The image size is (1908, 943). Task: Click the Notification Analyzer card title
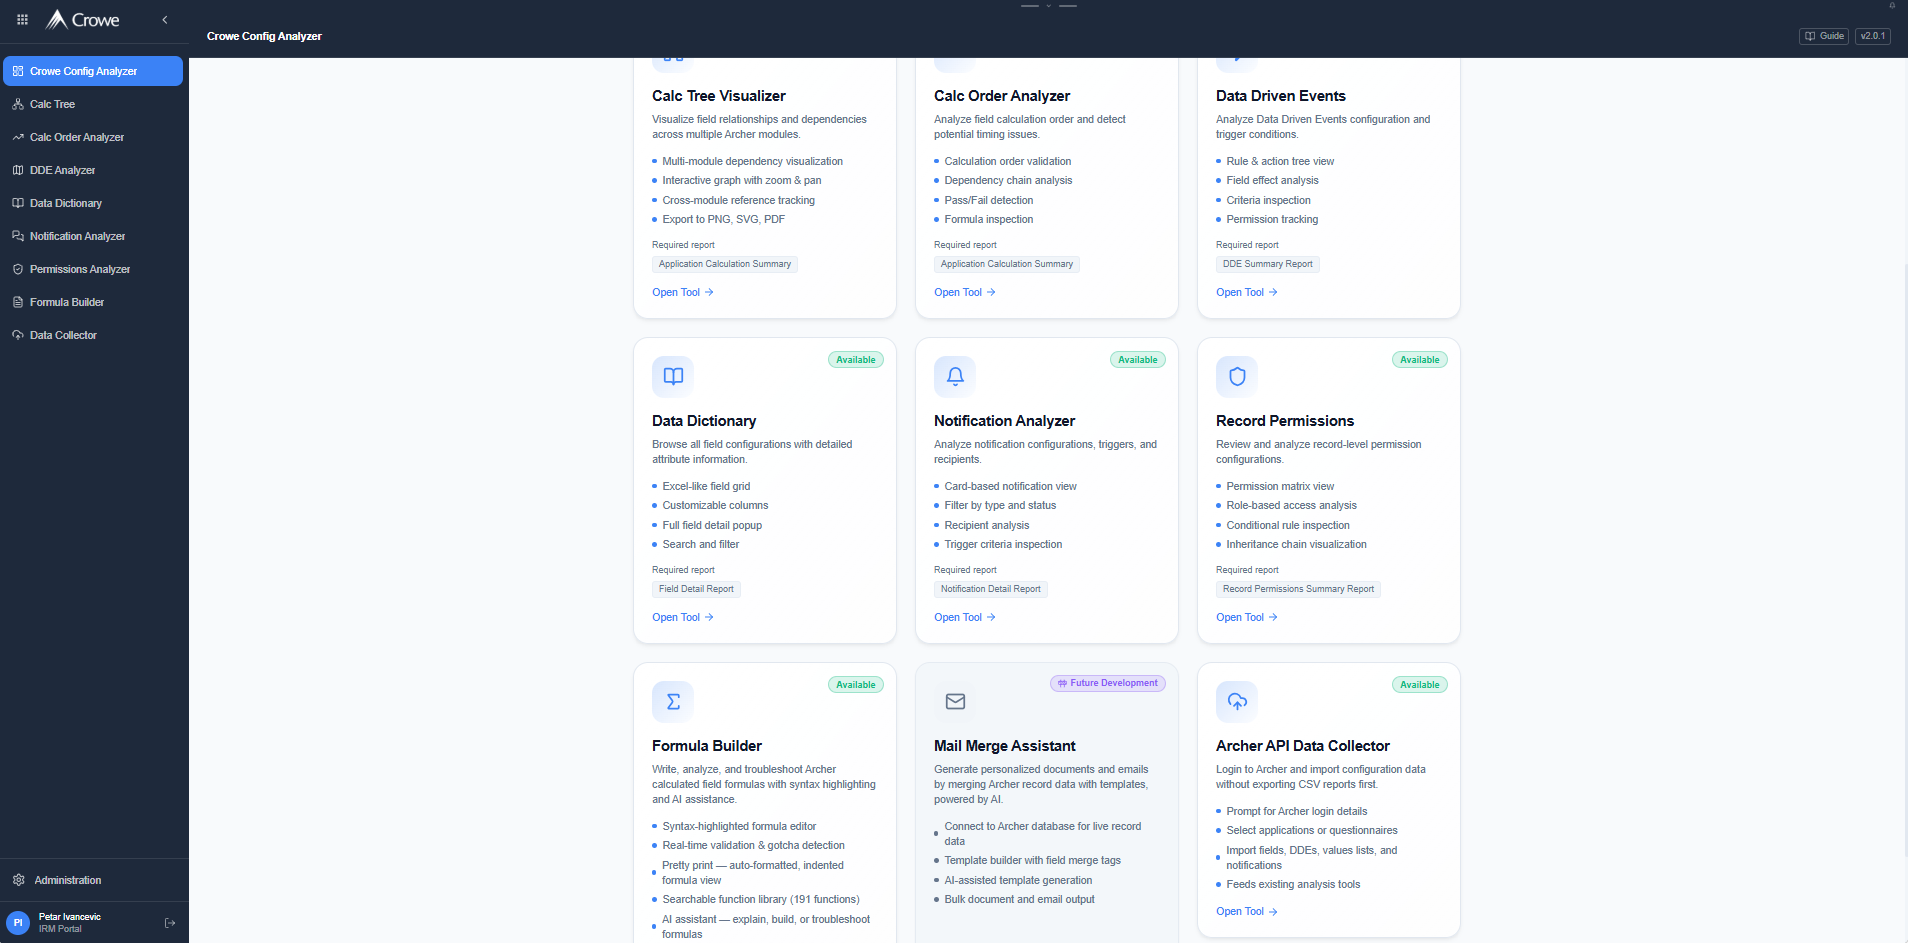1005,421
